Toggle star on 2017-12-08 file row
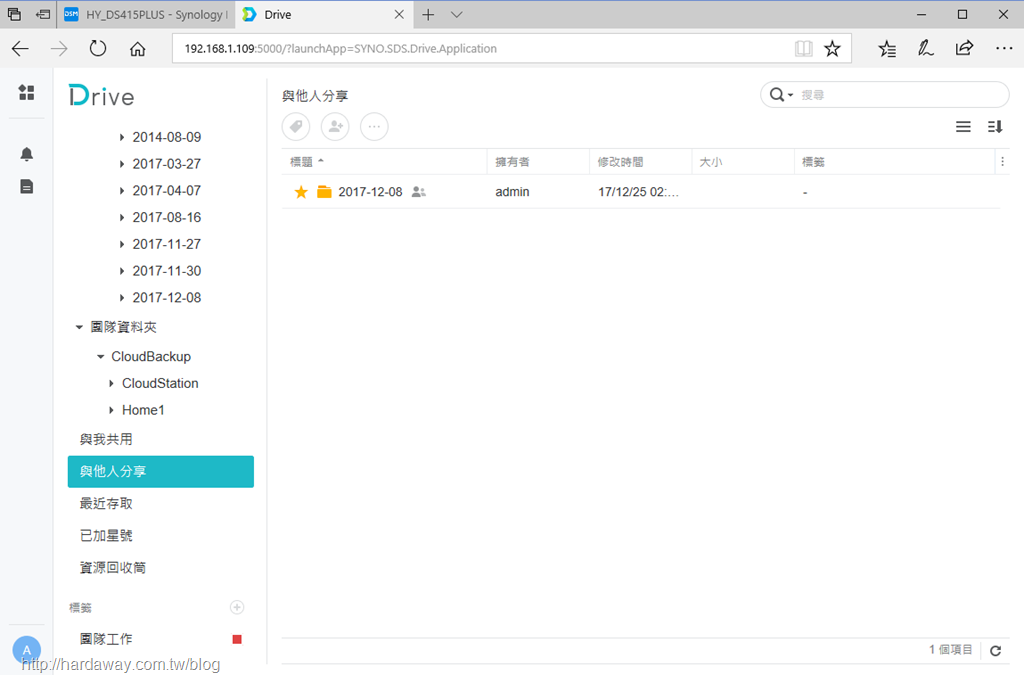The height and width of the screenshot is (675, 1024). click(x=301, y=192)
